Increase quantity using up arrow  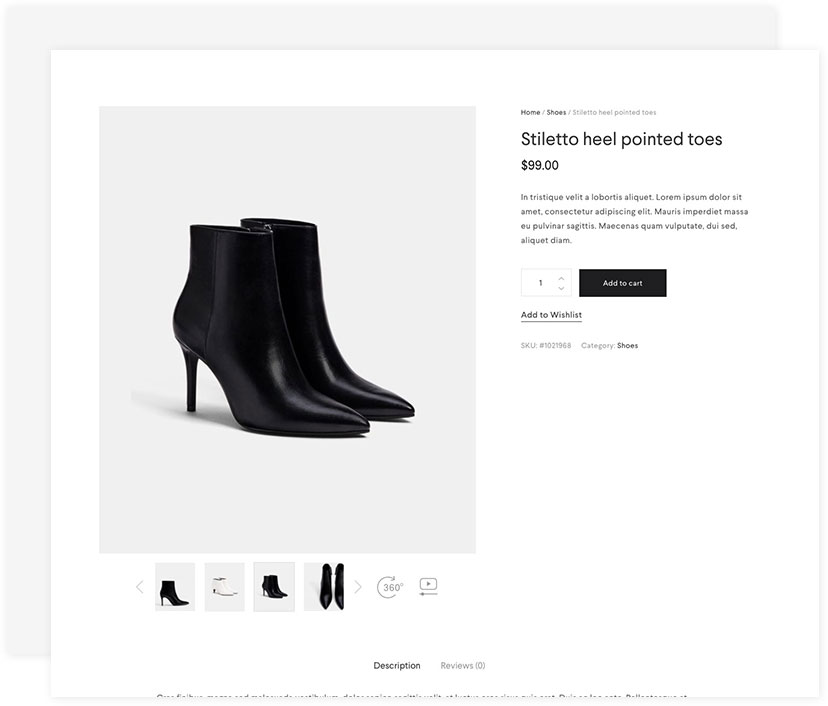tap(561, 277)
